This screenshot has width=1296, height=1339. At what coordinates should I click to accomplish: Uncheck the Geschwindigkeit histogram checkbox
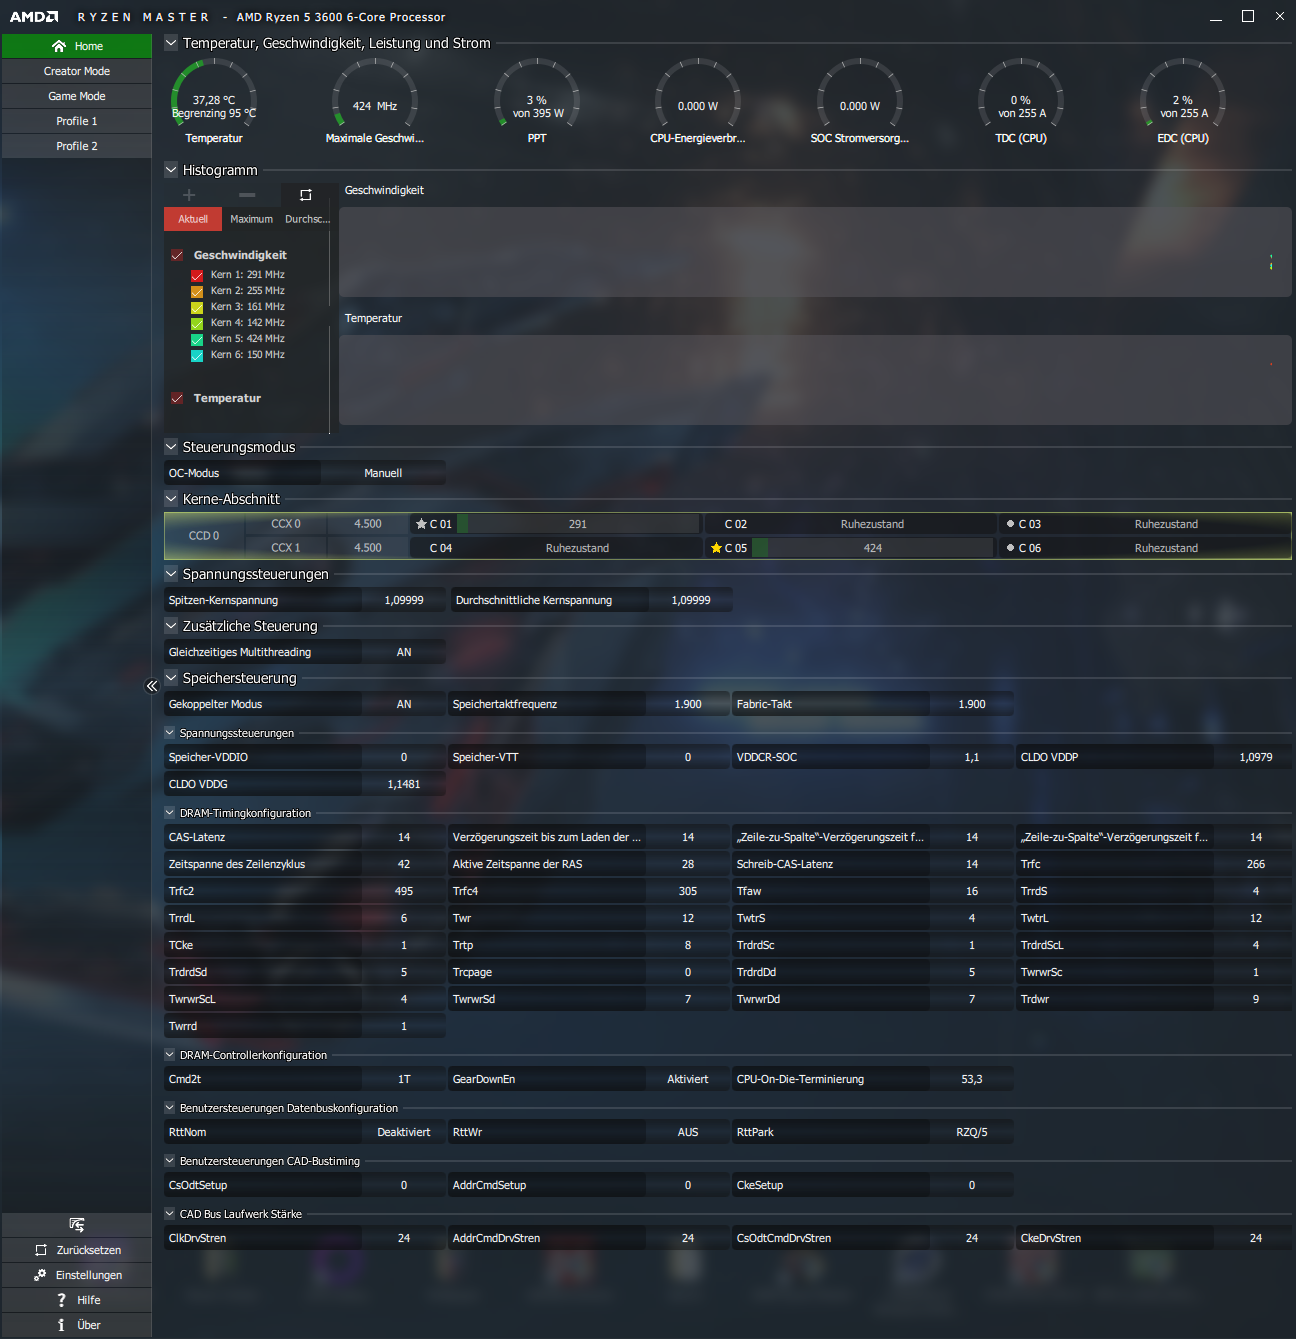(177, 255)
